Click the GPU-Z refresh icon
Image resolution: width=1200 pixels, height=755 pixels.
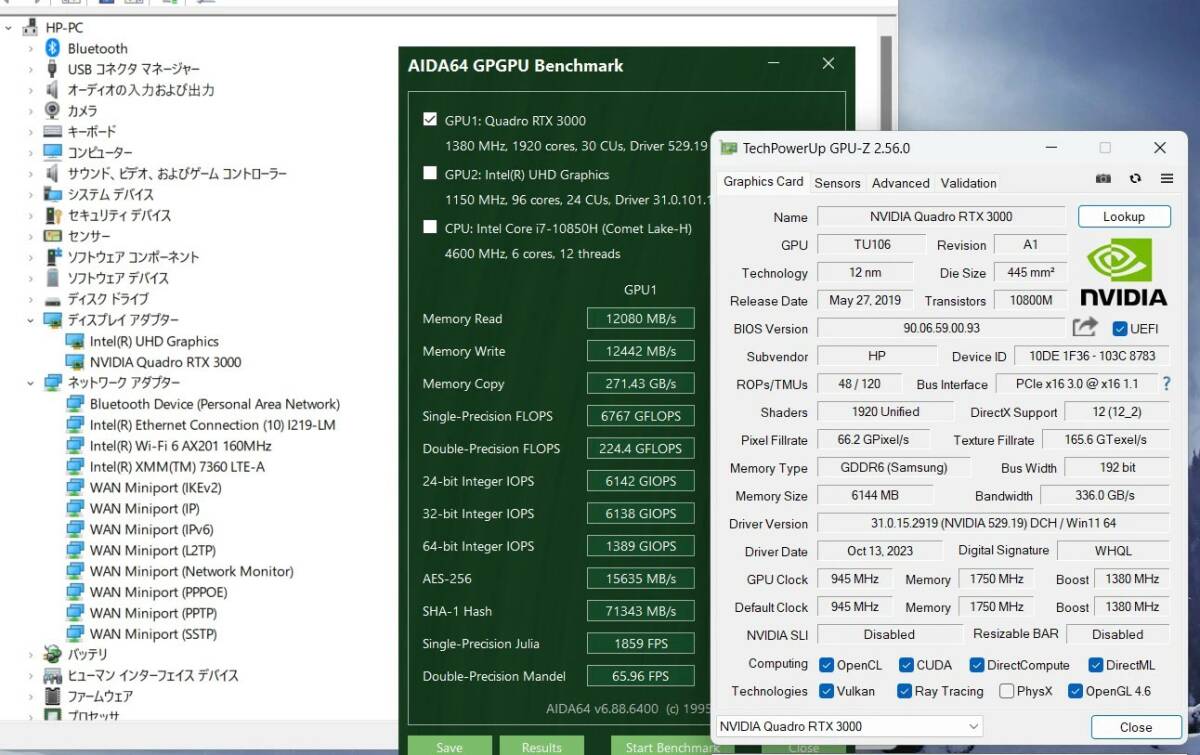pos(1135,179)
